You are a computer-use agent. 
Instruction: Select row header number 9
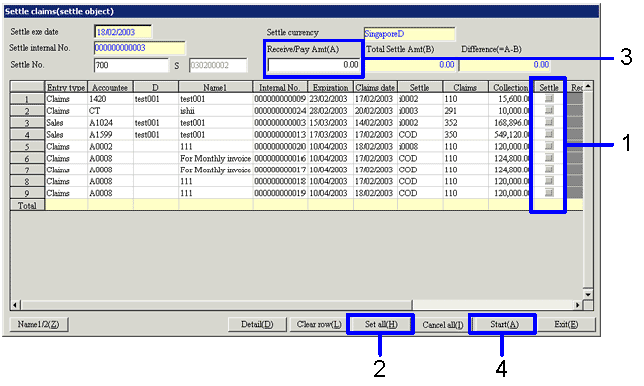pos(27,193)
